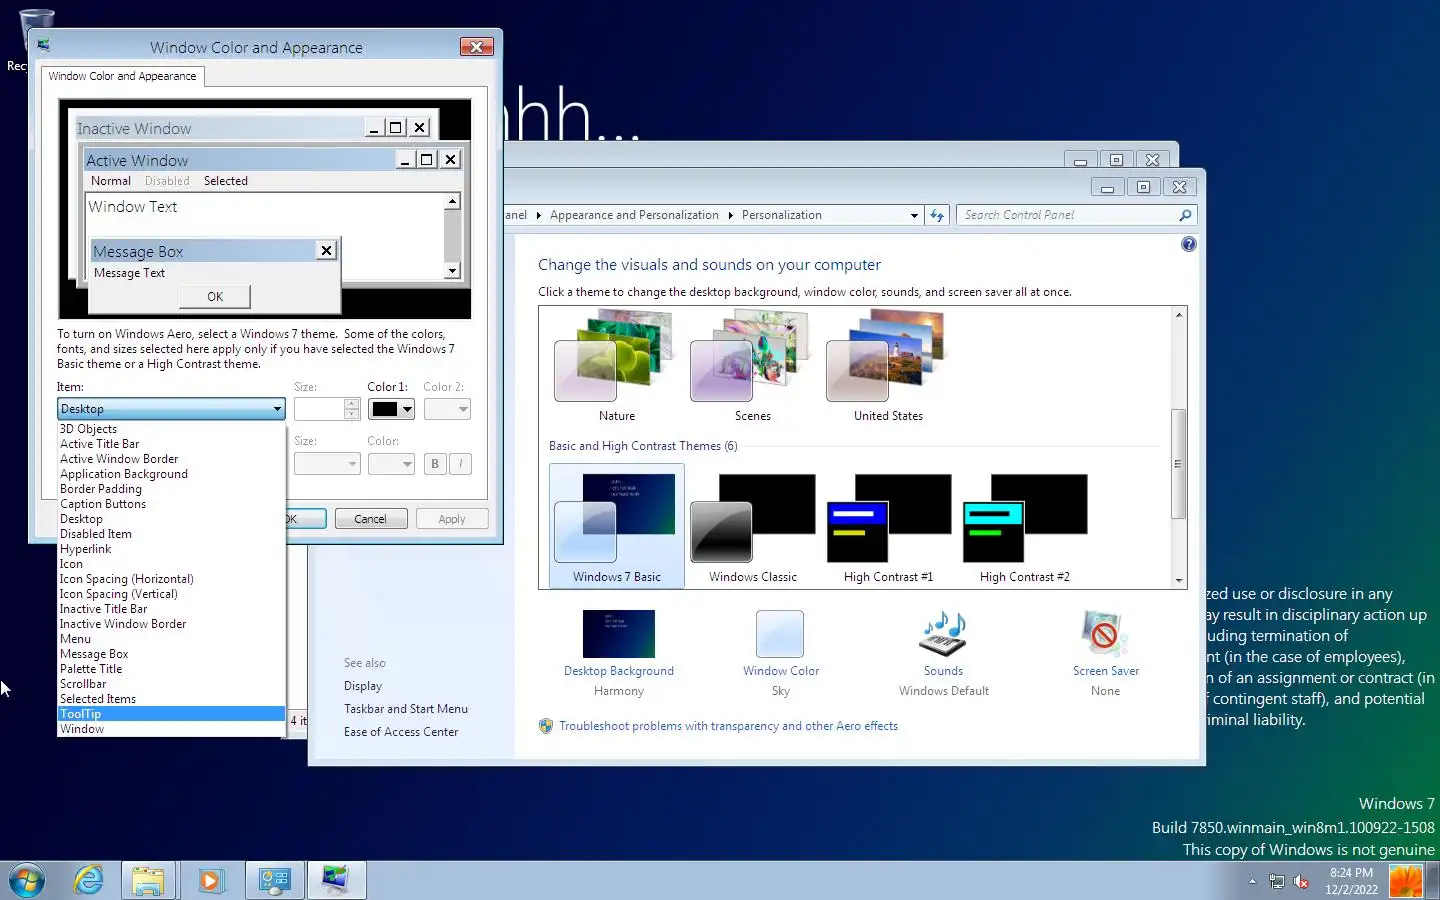The width and height of the screenshot is (1440, 900).
Task: Pick Inactive Window Border entry
Action: [x=171, y=624]
